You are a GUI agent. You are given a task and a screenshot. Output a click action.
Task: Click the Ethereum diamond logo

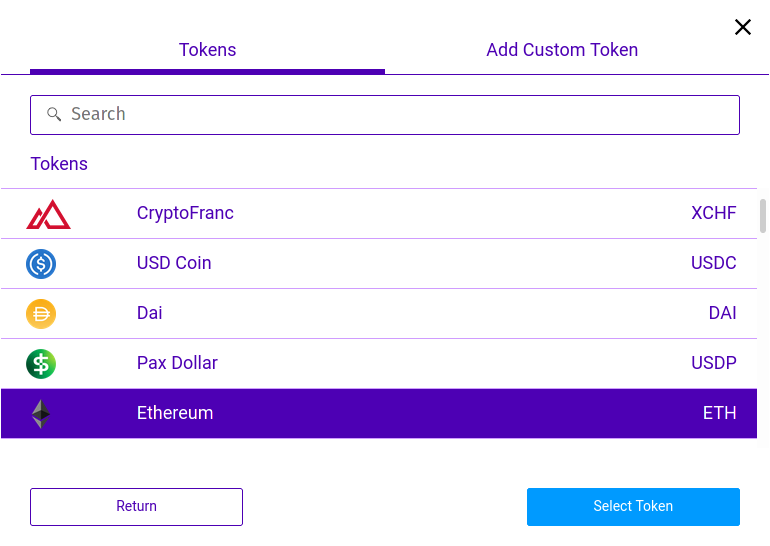click(x=41, y=414)
